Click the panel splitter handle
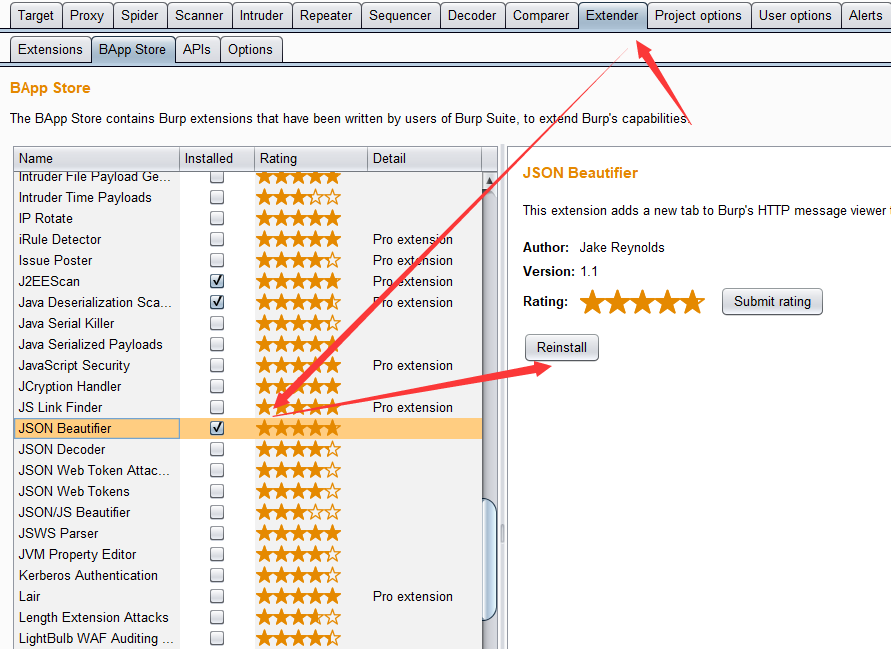 (502, 533)
